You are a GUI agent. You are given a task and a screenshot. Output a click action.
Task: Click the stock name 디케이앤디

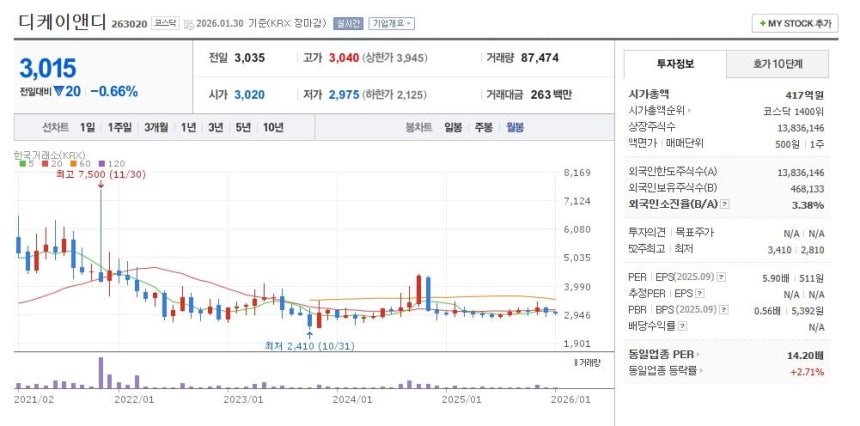click(62, 22)
